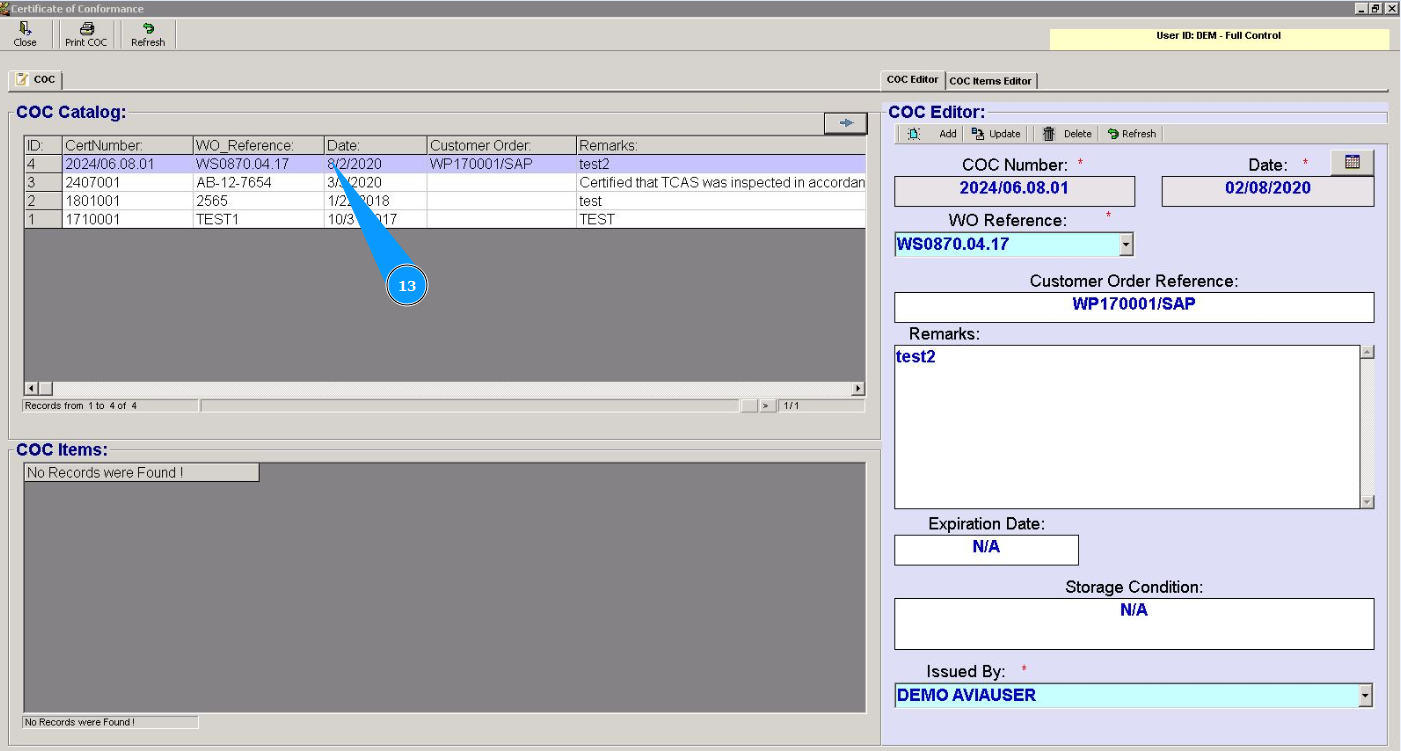Image resolution: width=1401 pixels, height=751 pixels.
Task: Click the Remarks cell reading TEST
Action: coord(721,219)
